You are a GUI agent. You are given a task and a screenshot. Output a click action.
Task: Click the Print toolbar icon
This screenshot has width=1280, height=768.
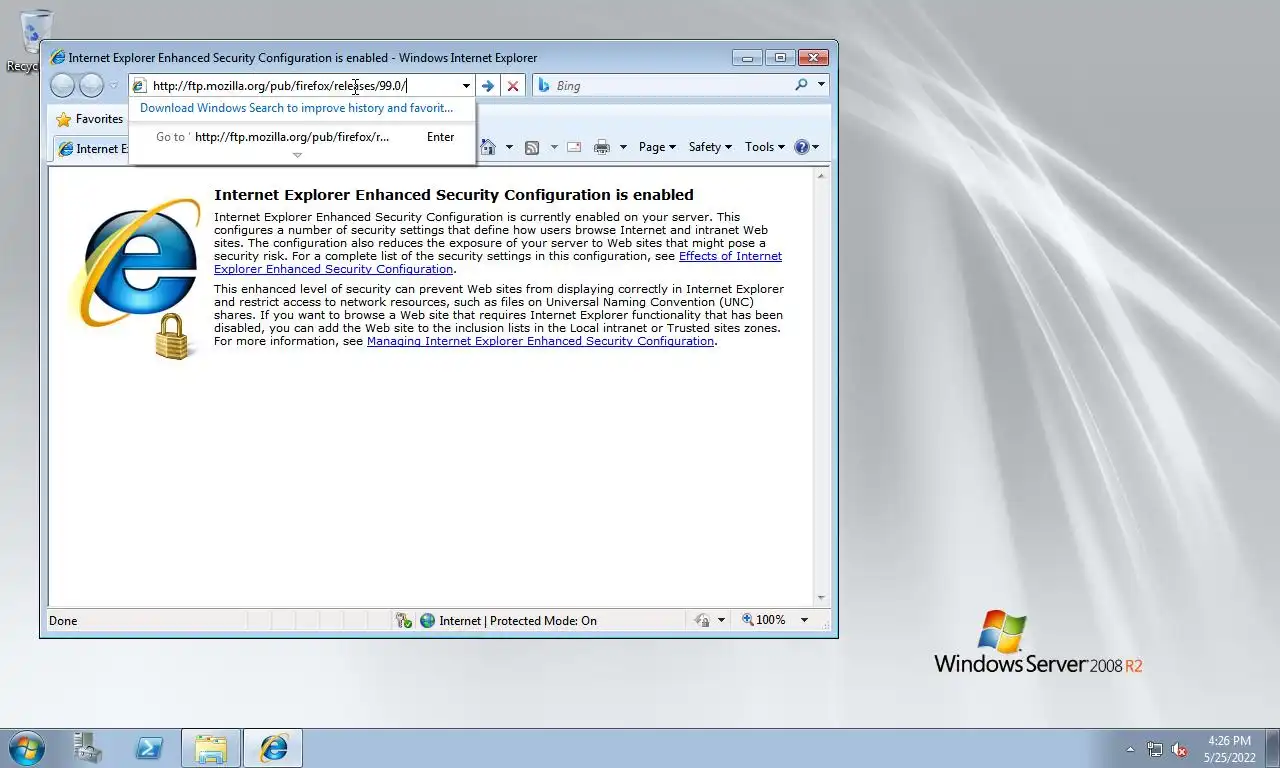[601, 147]
